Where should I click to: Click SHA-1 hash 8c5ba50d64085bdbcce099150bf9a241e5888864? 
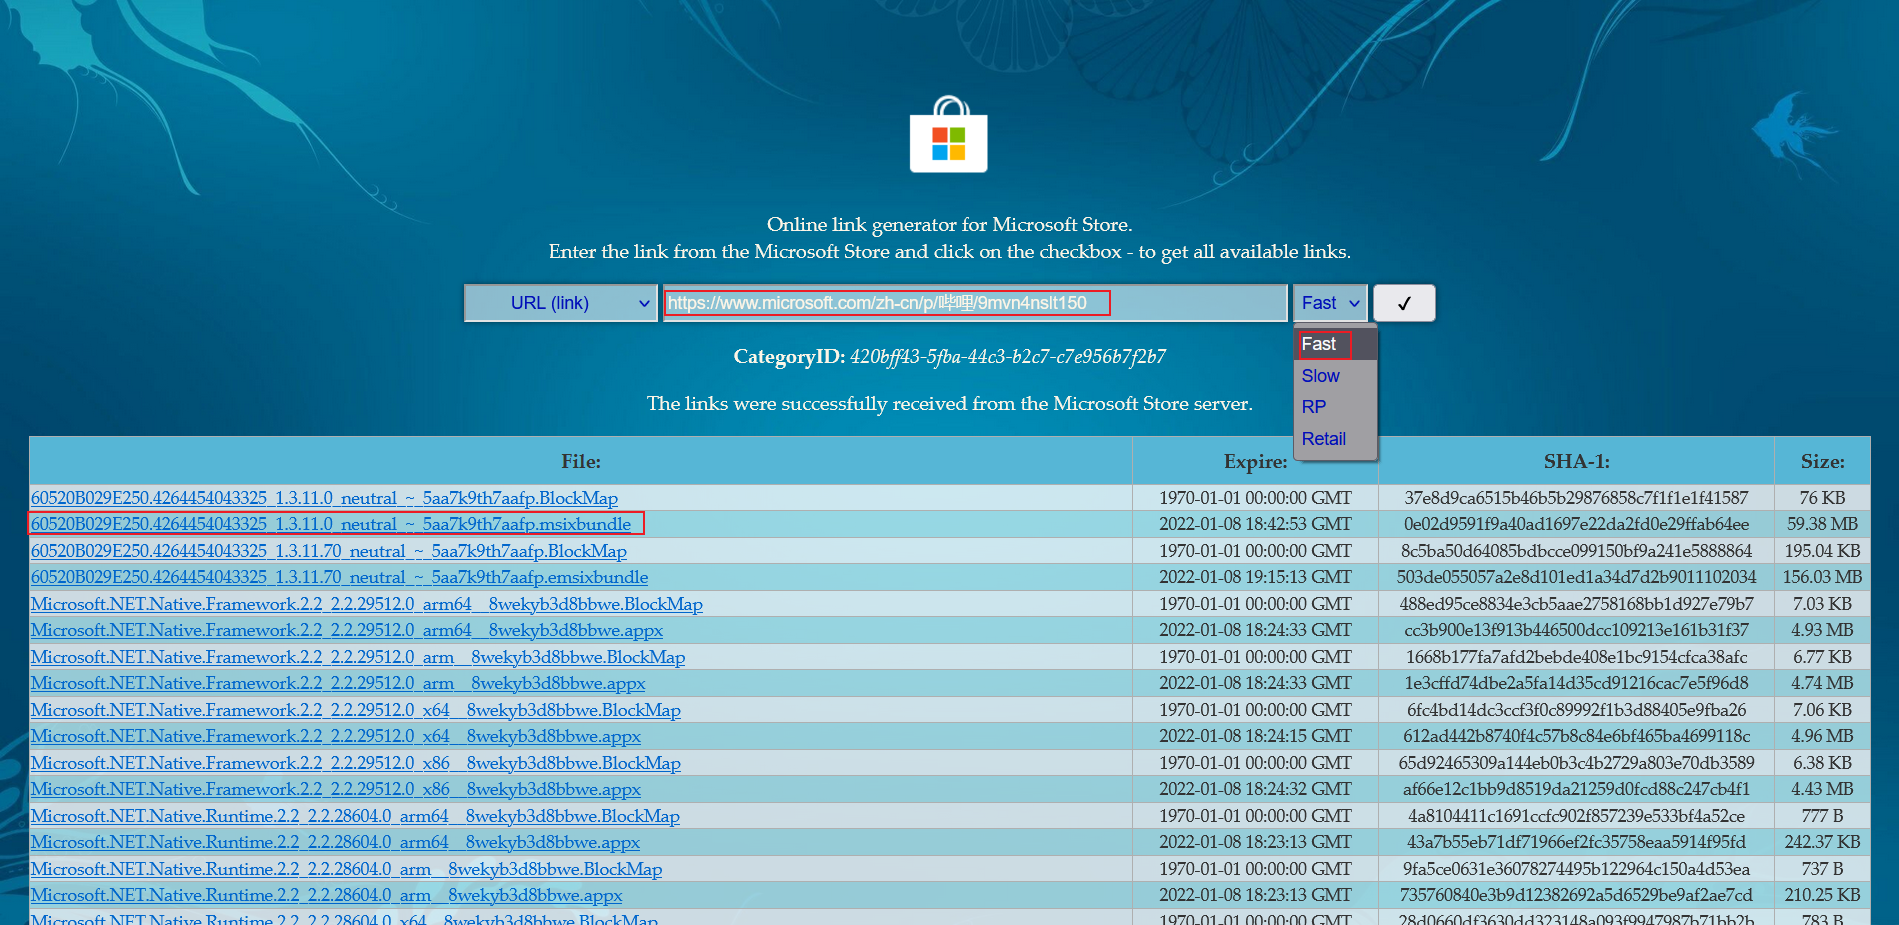pyautogui.click(x=1576, y=551)
